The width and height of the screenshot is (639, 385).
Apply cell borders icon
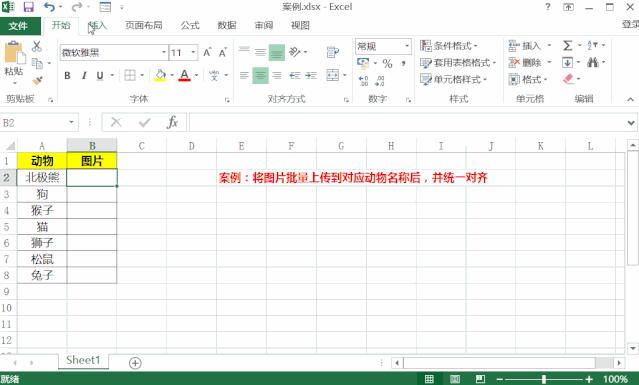pyautogui.click(x=130, y=75)
